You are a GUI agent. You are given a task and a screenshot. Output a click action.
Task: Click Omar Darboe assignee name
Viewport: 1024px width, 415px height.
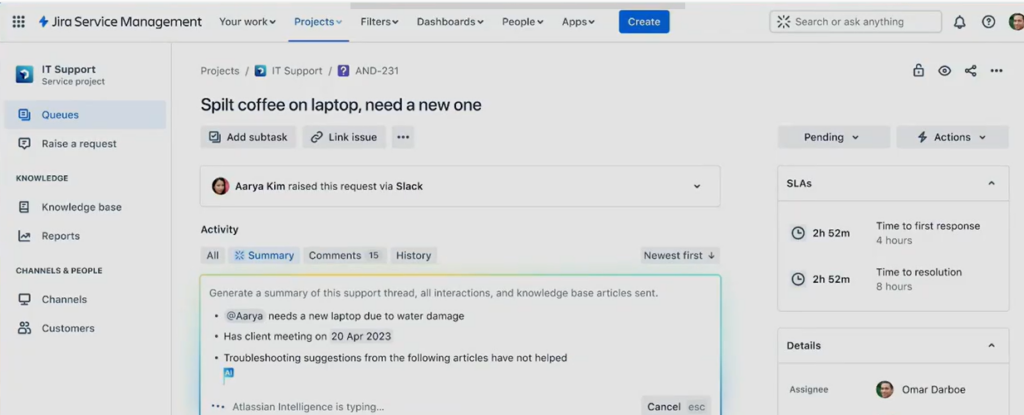[933, 390]
